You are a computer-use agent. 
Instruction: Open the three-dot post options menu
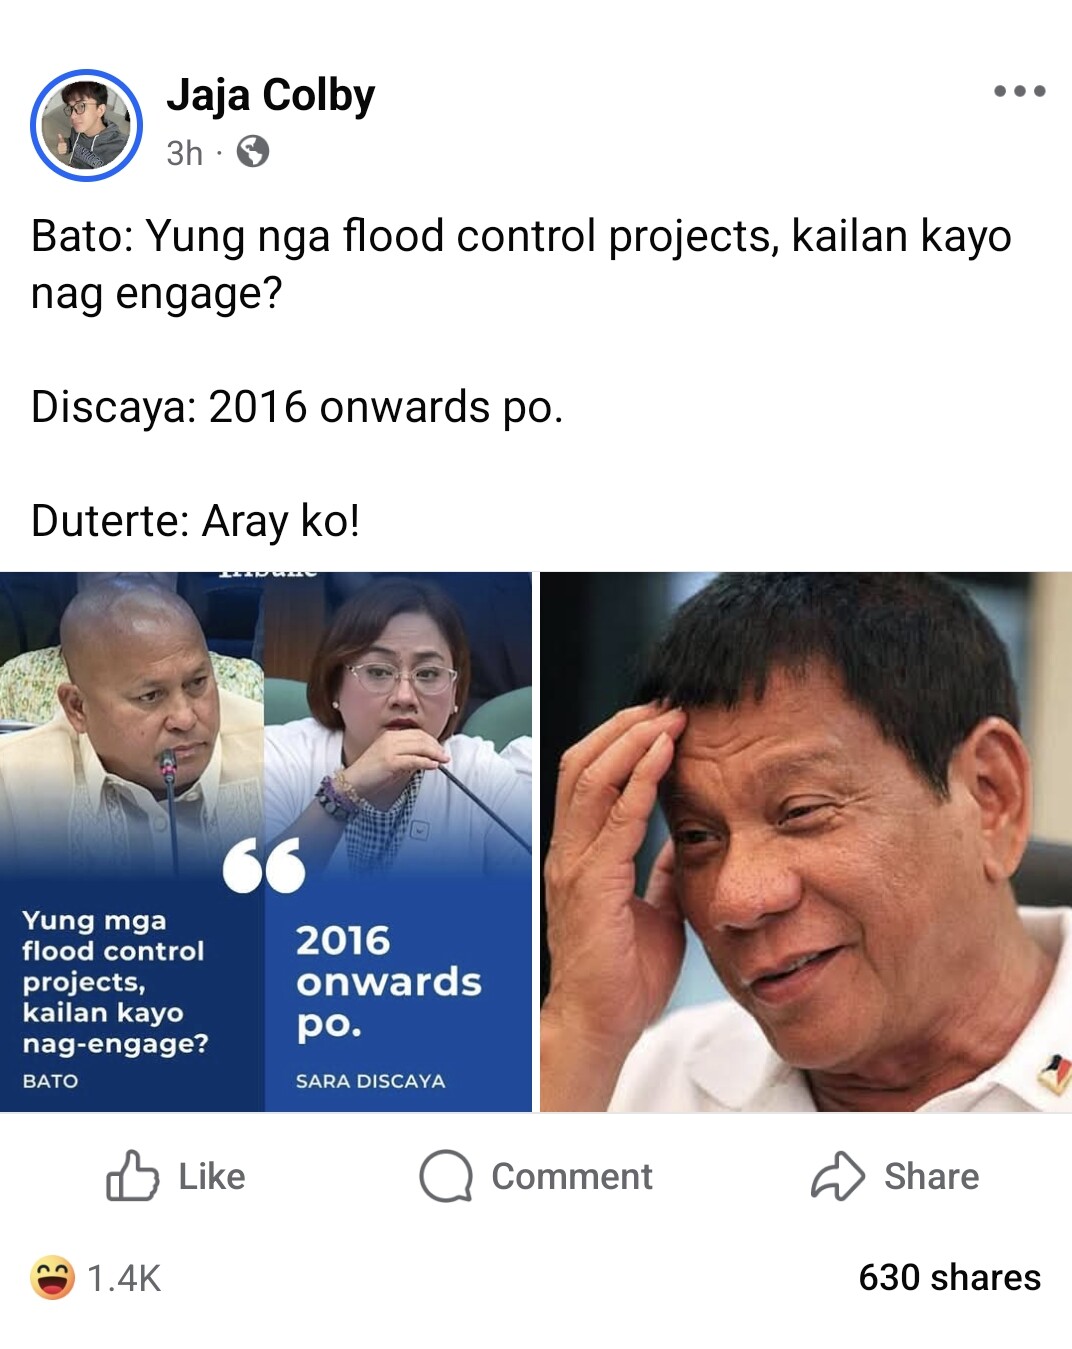pyautogui.click(x=1019, y=91)
